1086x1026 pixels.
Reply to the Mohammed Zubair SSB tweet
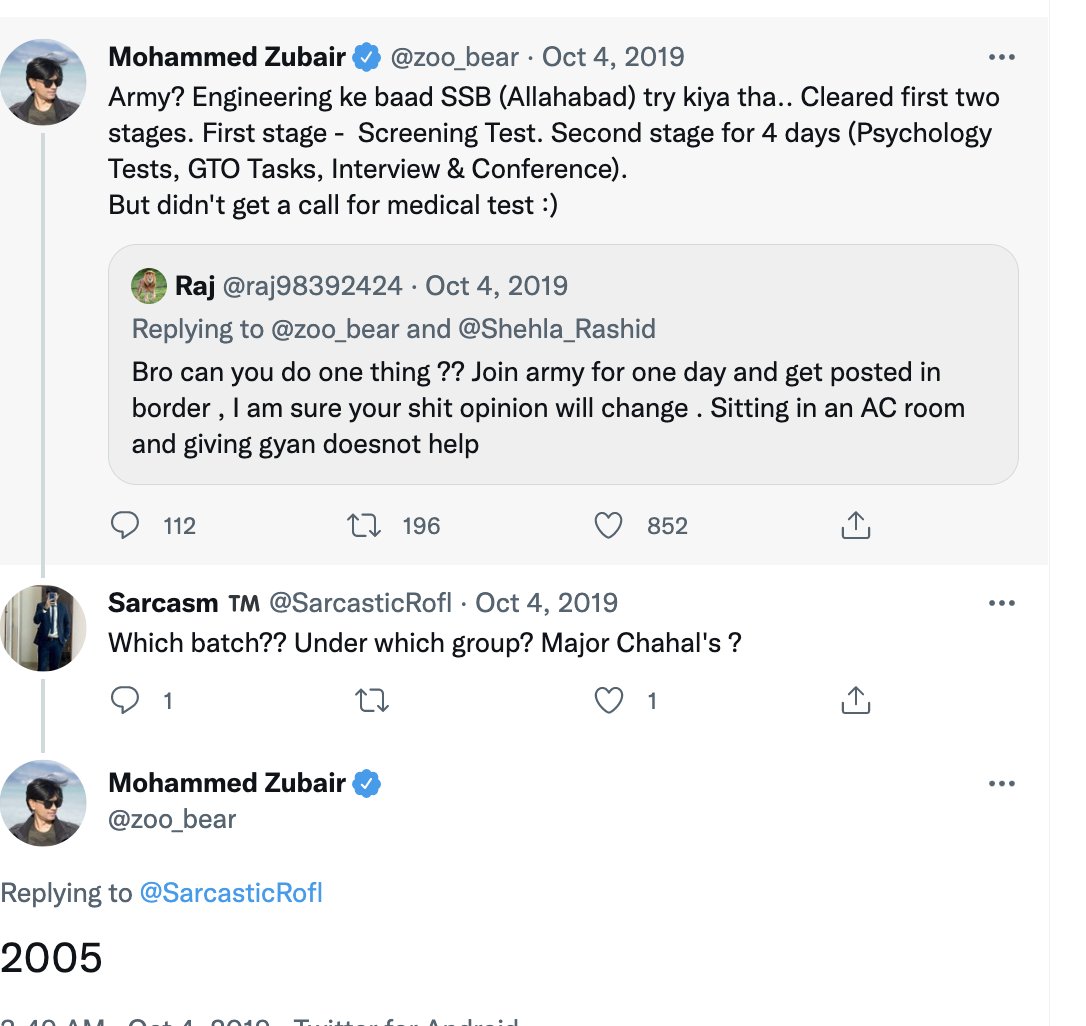125,525
